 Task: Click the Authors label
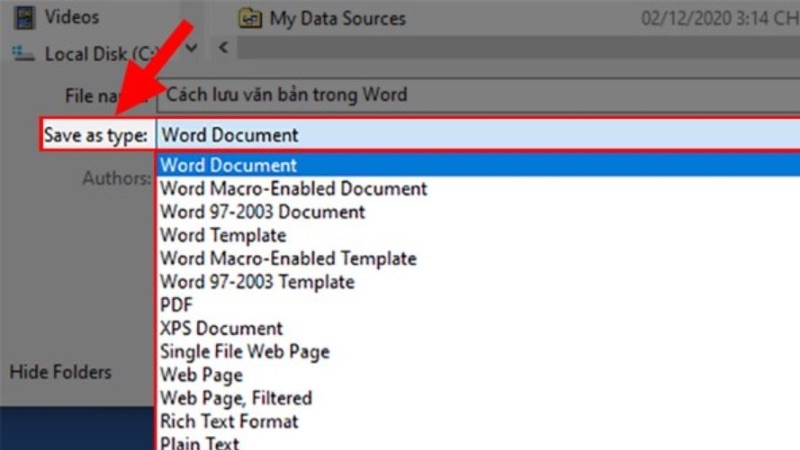117,178
